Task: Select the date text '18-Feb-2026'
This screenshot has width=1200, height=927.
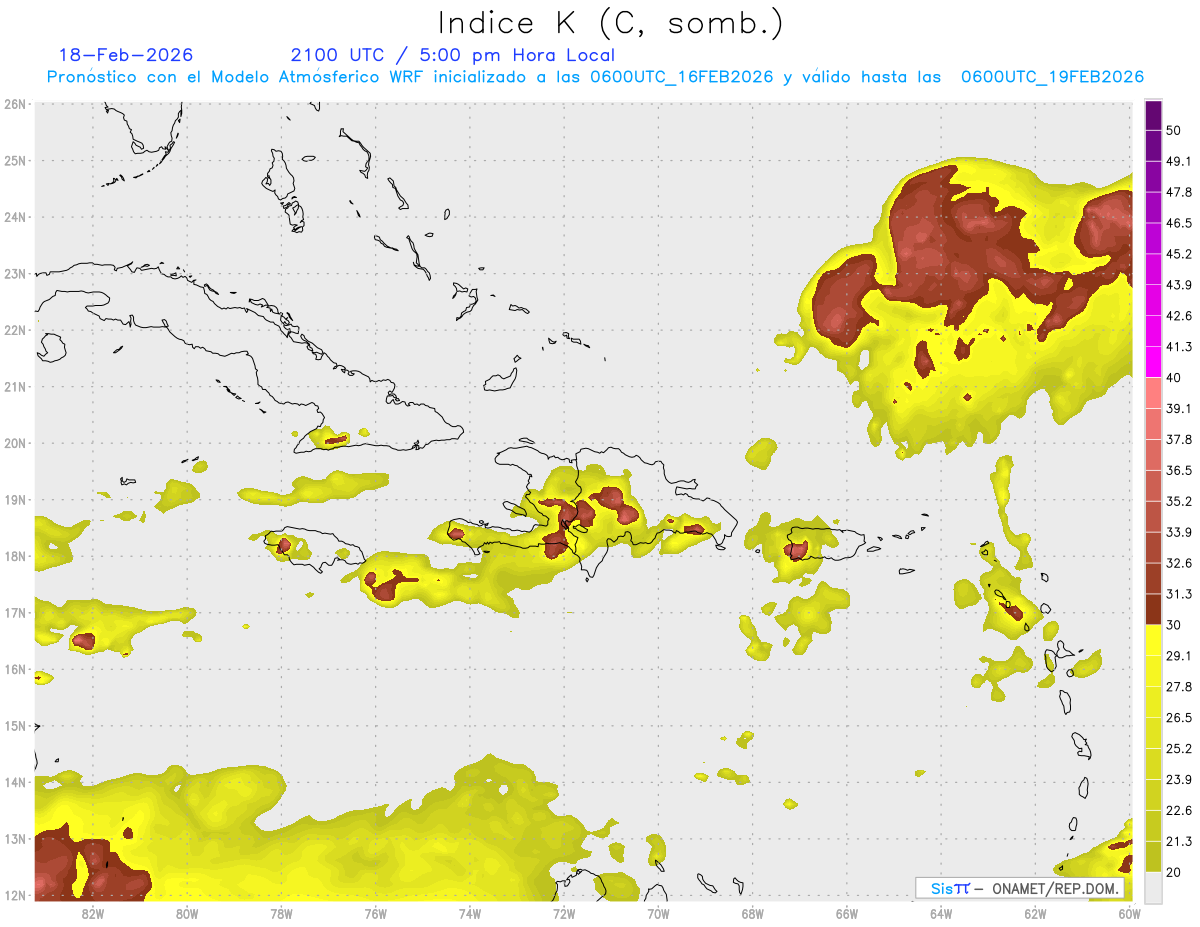Action: (126, 55)
